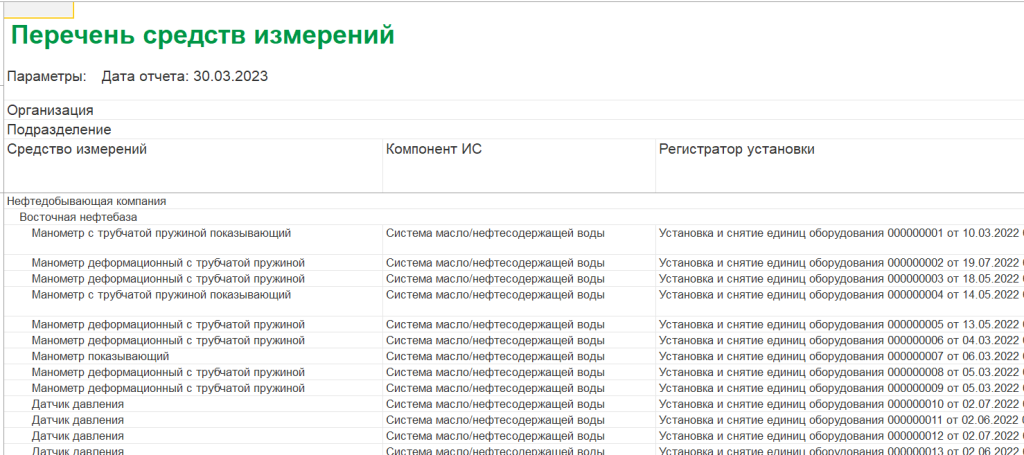This screenshot has height=455, width=1024.
Task: Select the Средство измерений column header
Action: tap(77, 149)
